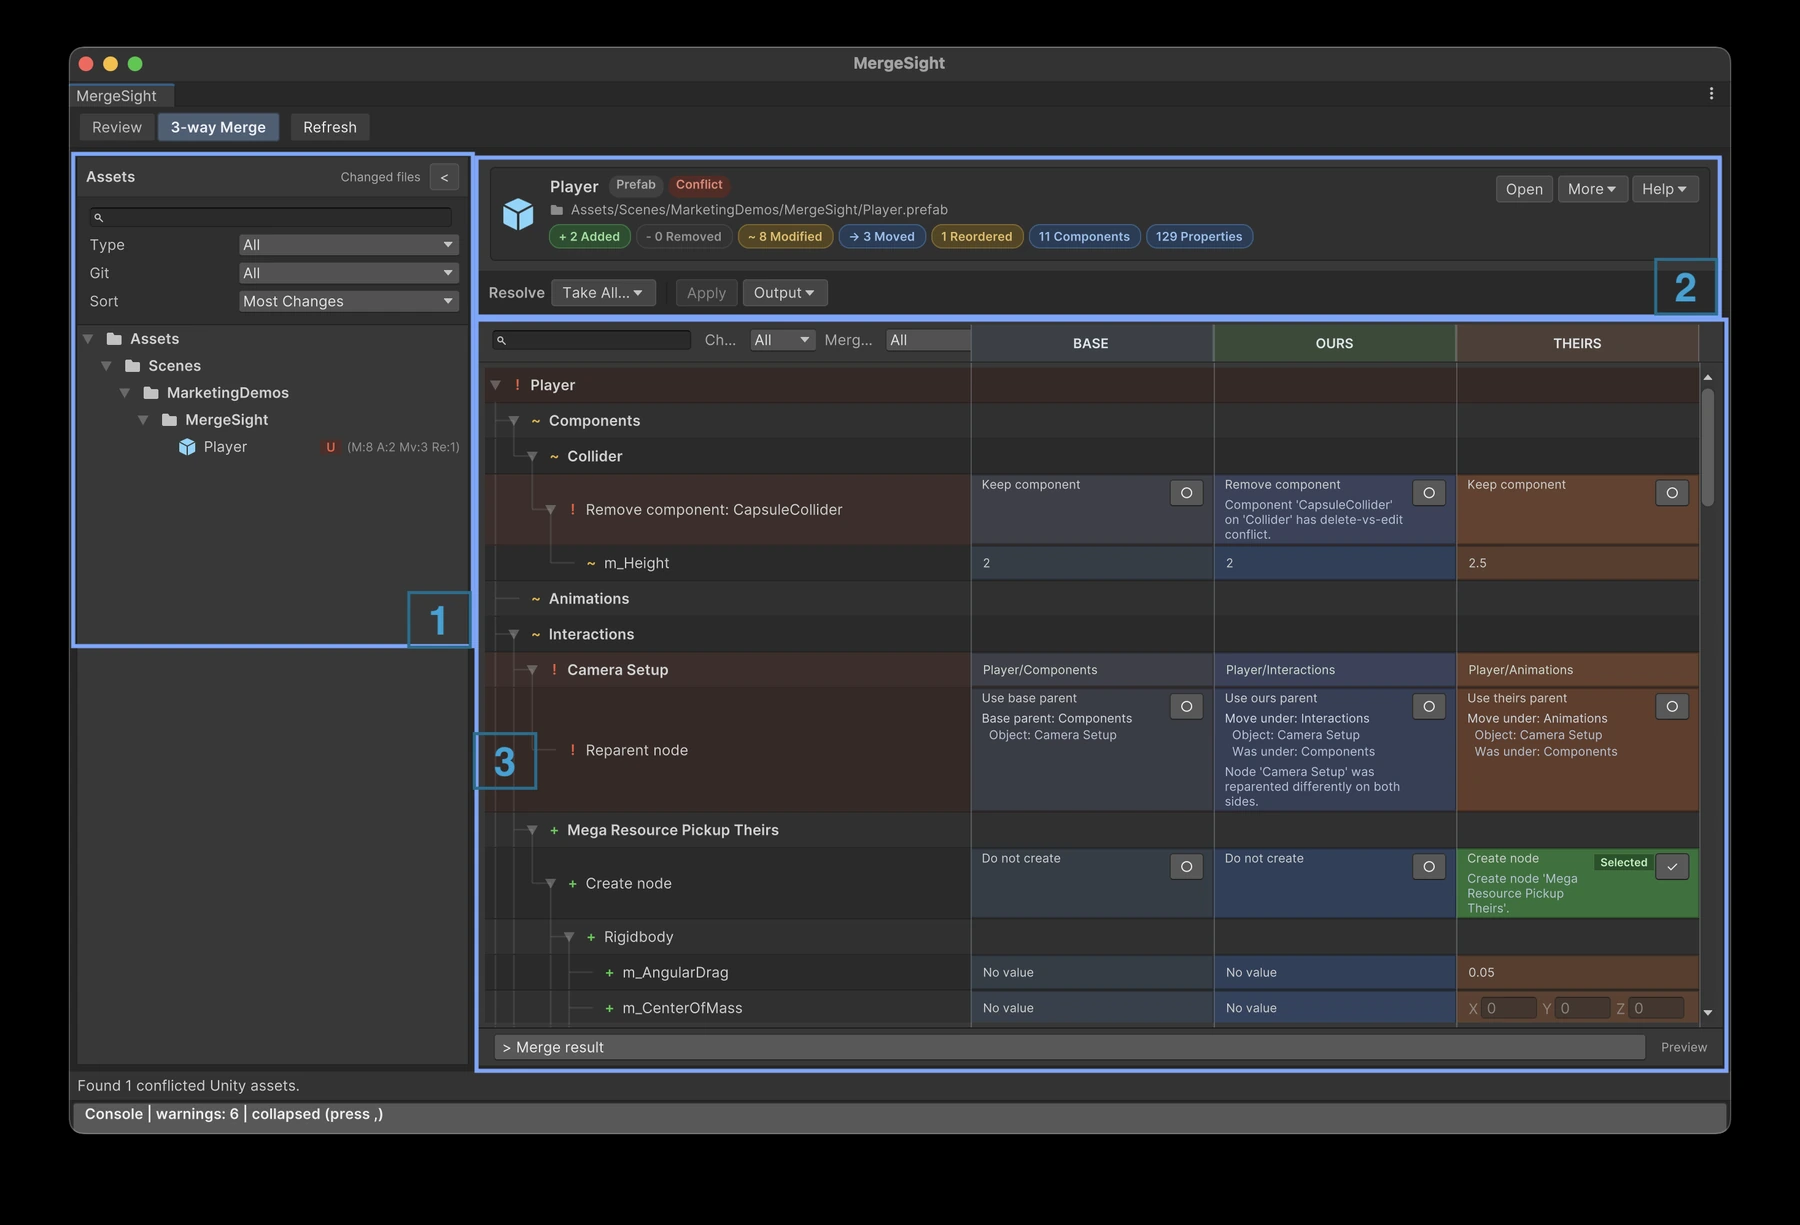Click the OURS column header
Image resolution: width=1800 pixels, height=1225 pixels.
(1334, 343)
